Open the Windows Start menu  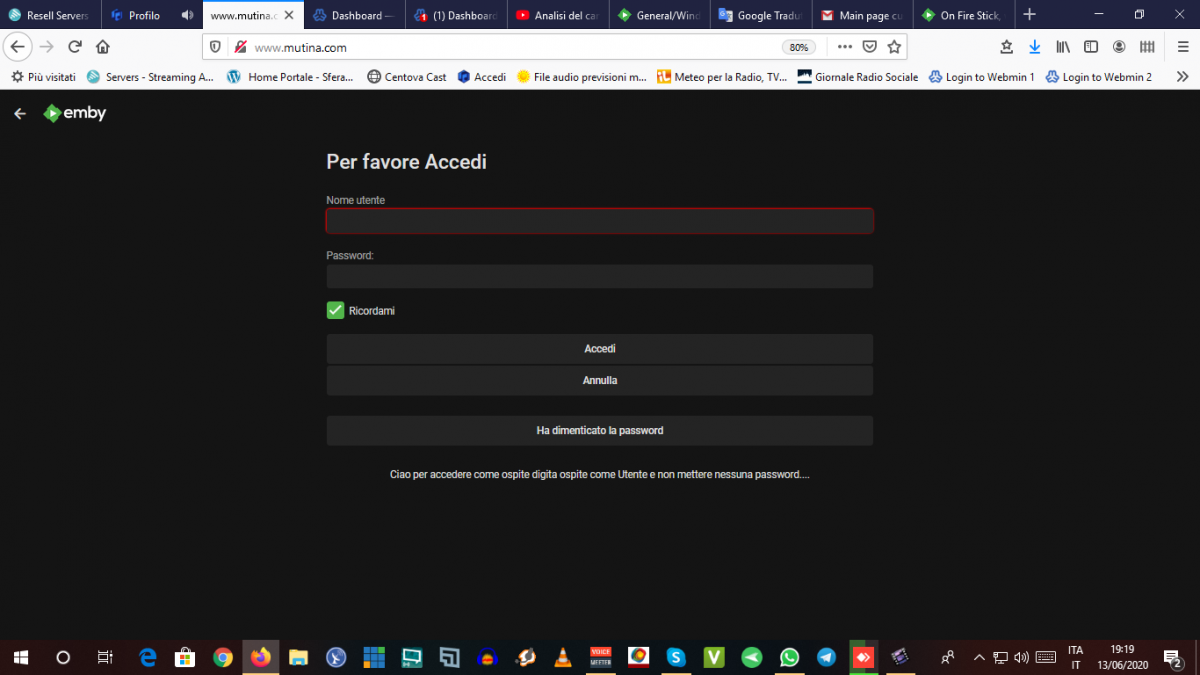[x=20, y=657]
